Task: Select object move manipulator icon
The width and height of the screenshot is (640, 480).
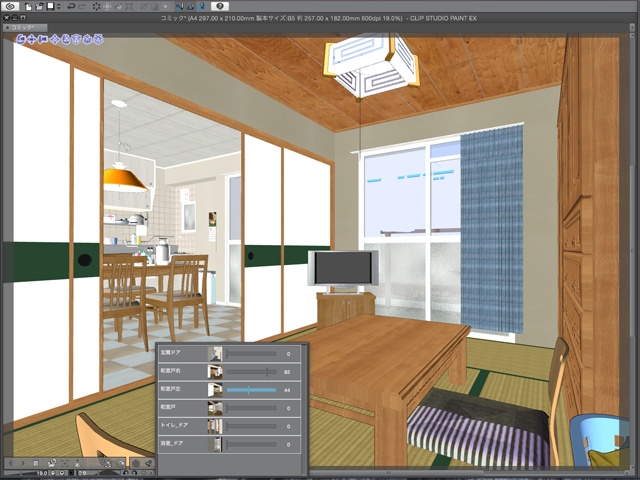Action: (x=55, y=40)
